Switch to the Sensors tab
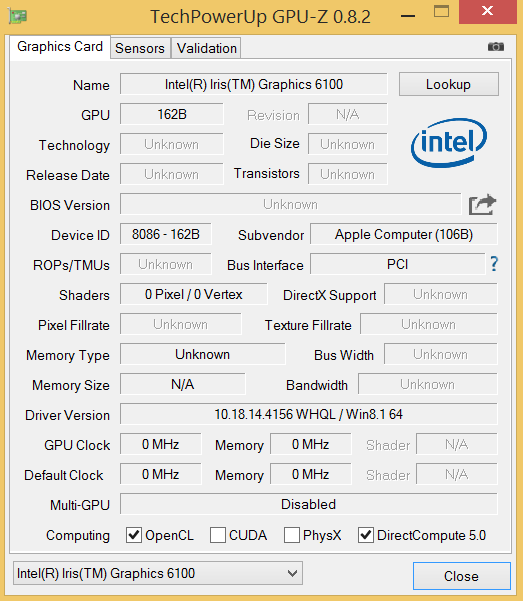 [x=140, y=48]
